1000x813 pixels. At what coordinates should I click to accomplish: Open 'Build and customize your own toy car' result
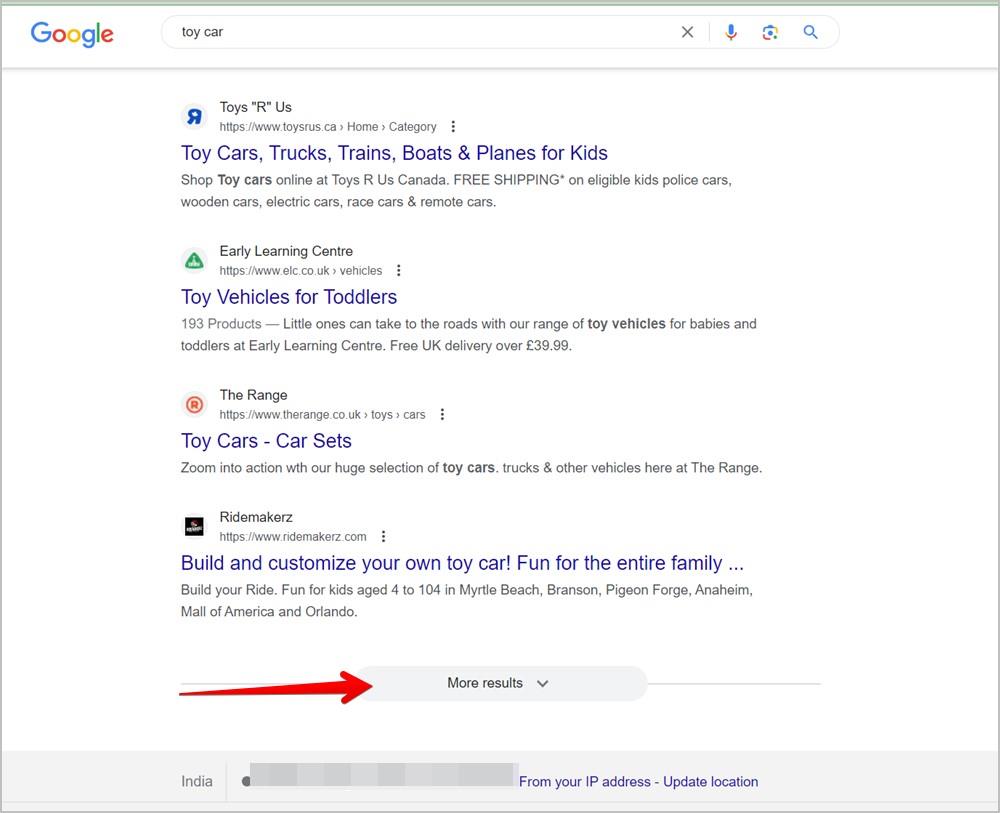462,563
